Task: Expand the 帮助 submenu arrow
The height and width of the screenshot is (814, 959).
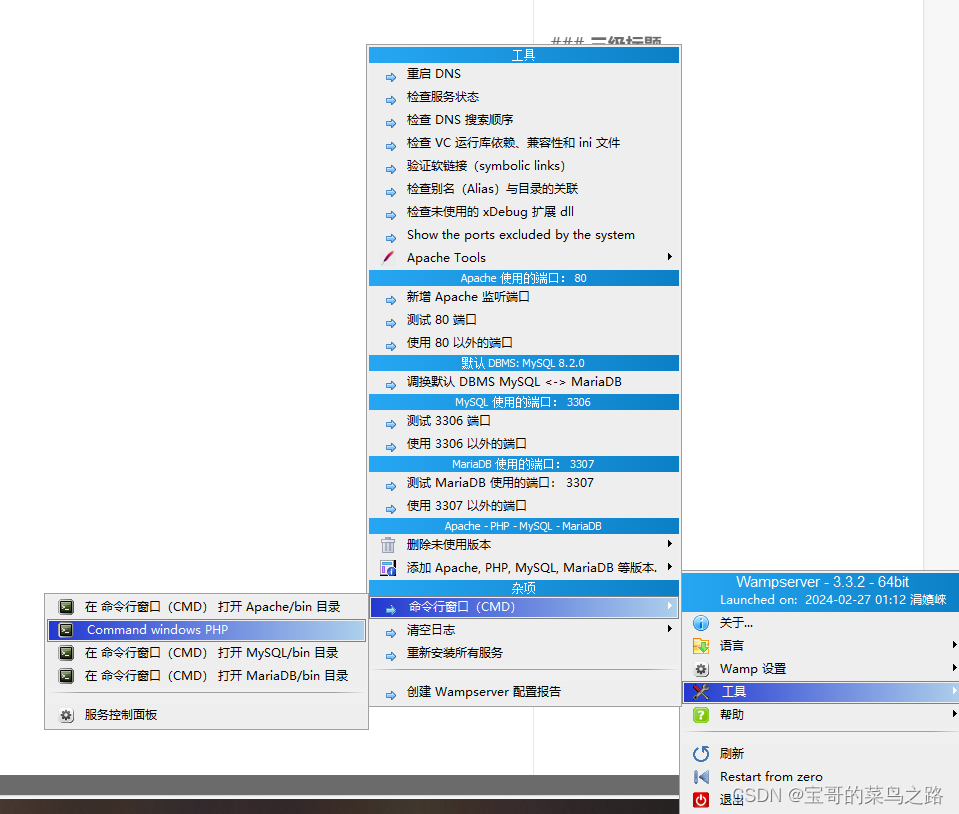Action: point(954,714)
